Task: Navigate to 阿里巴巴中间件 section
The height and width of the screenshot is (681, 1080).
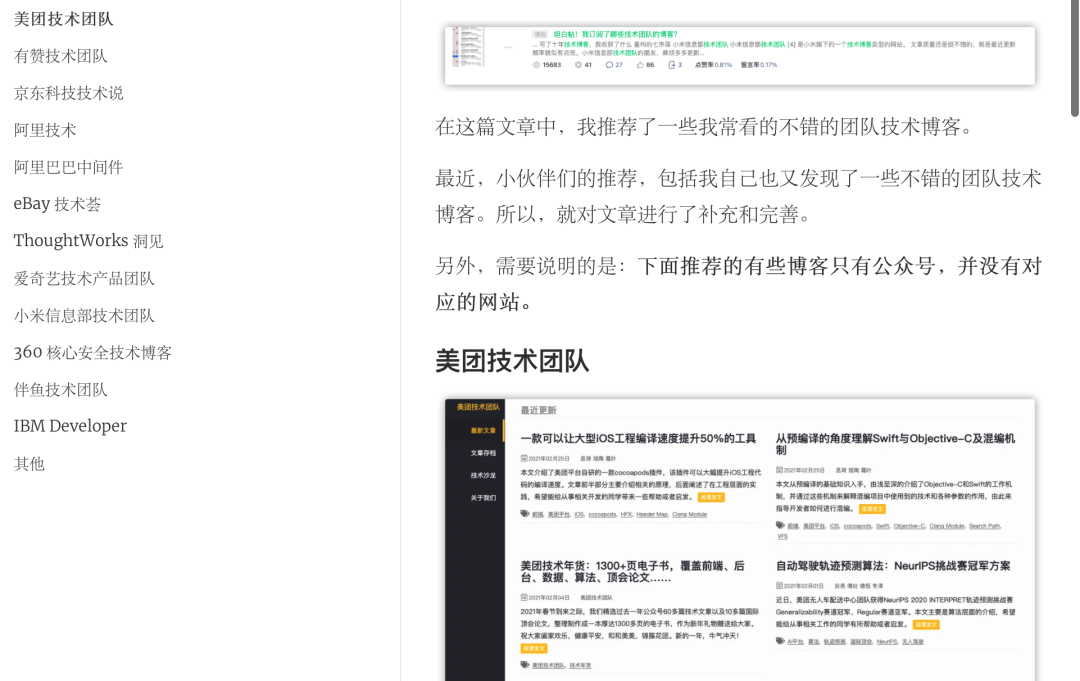Action: click(x=69, y=167)
